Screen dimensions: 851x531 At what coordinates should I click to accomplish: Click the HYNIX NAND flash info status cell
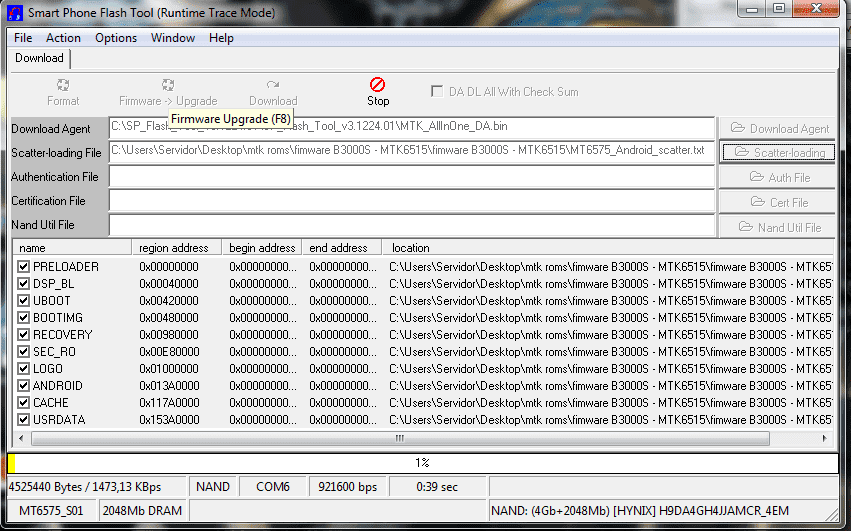pos(662,511)
